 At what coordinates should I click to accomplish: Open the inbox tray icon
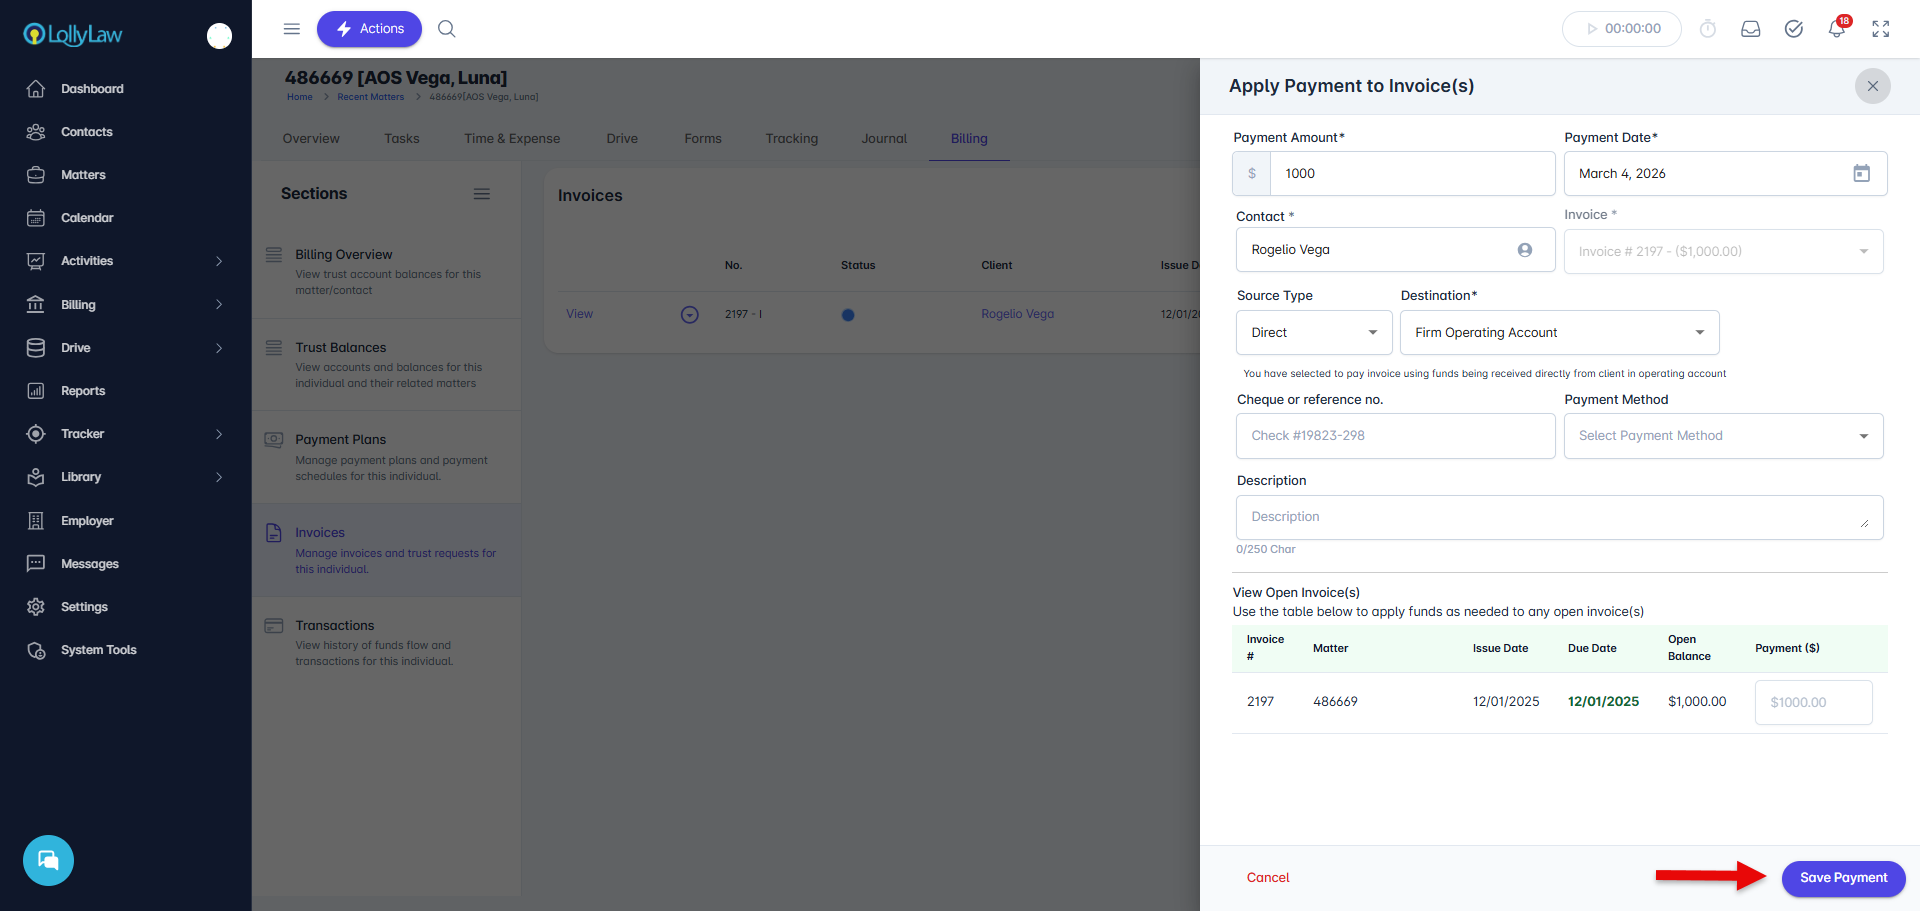tap(1751, 29)
